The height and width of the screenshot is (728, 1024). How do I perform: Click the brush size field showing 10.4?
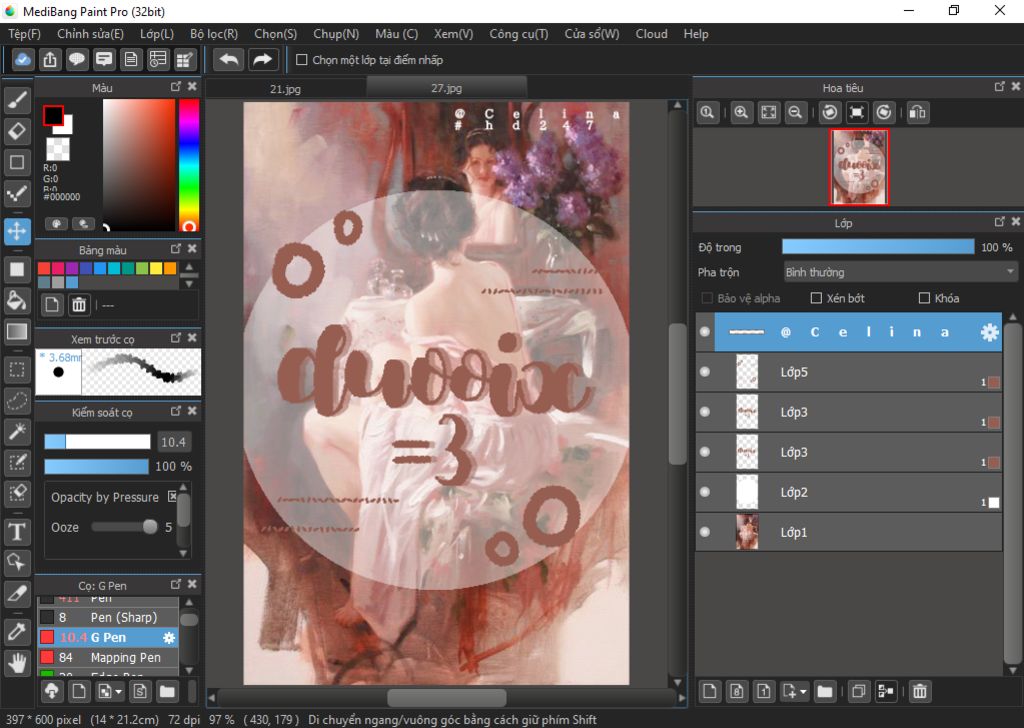(173, 442)
